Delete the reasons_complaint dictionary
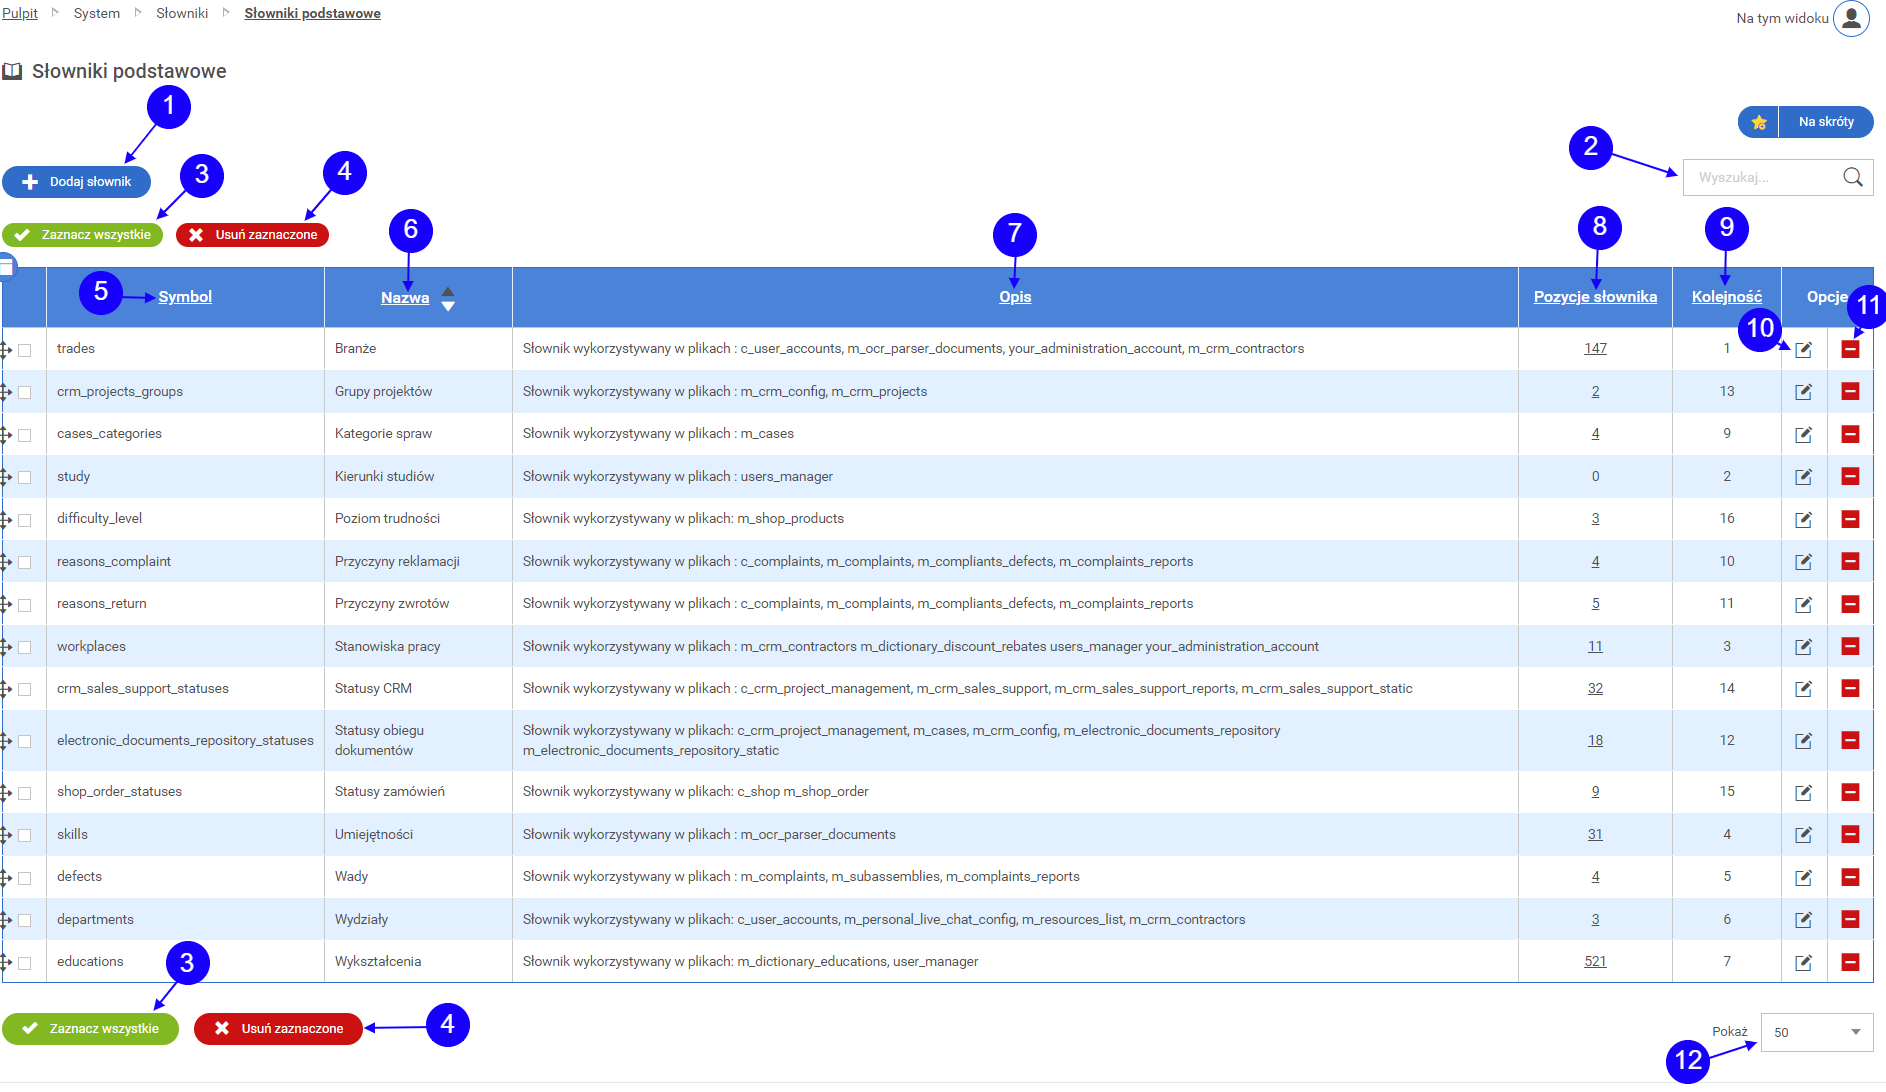 [1850, 562]
